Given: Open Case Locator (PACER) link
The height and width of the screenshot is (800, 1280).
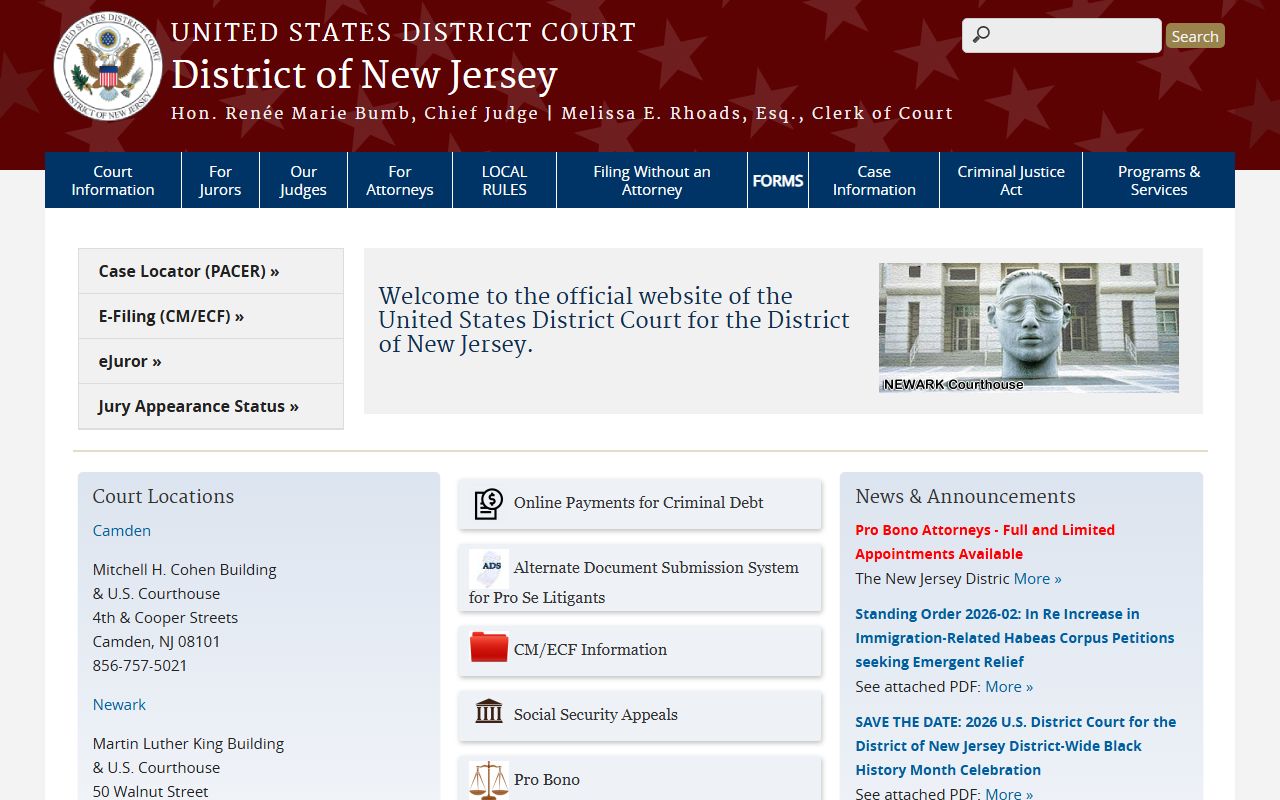Looking at the screenshot, I should click(x=211, y=271).
